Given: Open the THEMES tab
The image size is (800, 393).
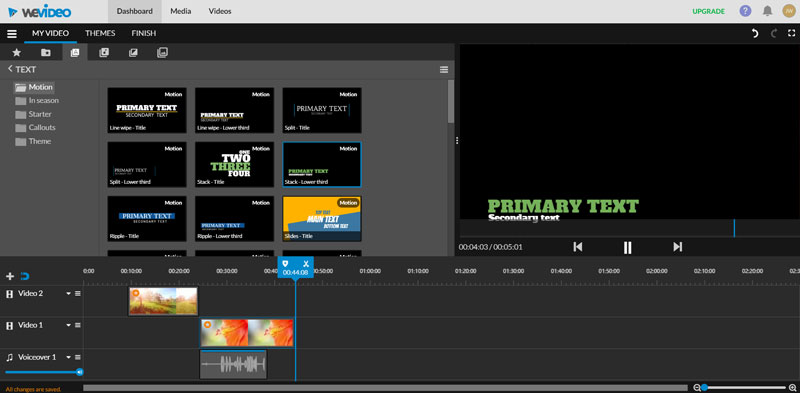Looking at the screenshot, I should coord(100,33).
